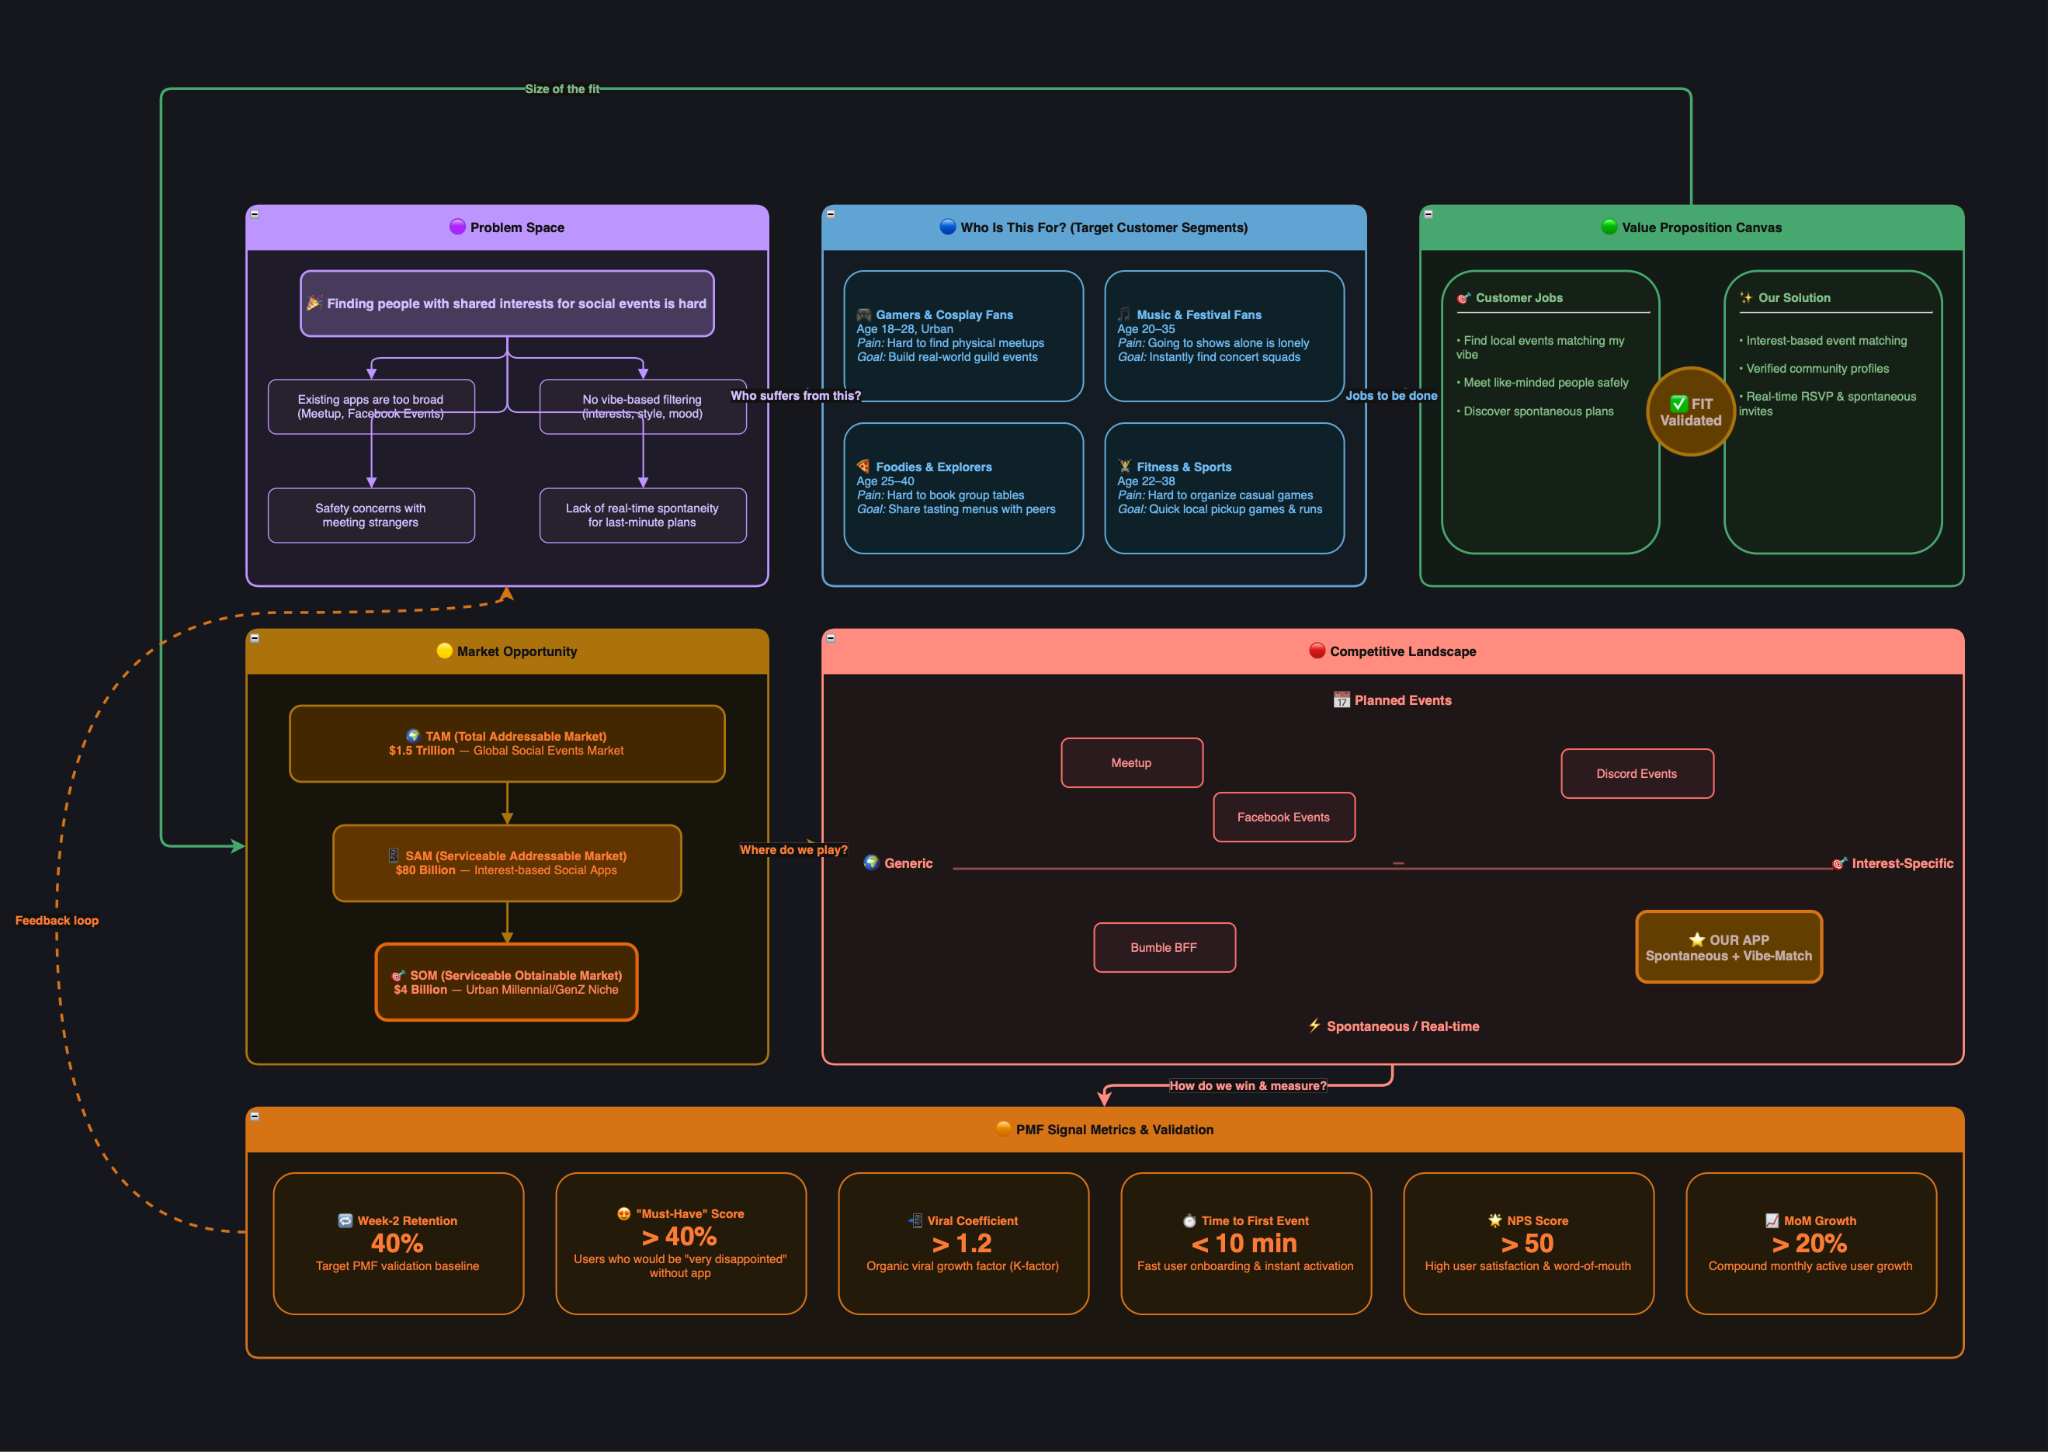Click the target icon beside Interest-Specific
This screenshot has height=1452, width=2048.
click(x=1839, y=863)
